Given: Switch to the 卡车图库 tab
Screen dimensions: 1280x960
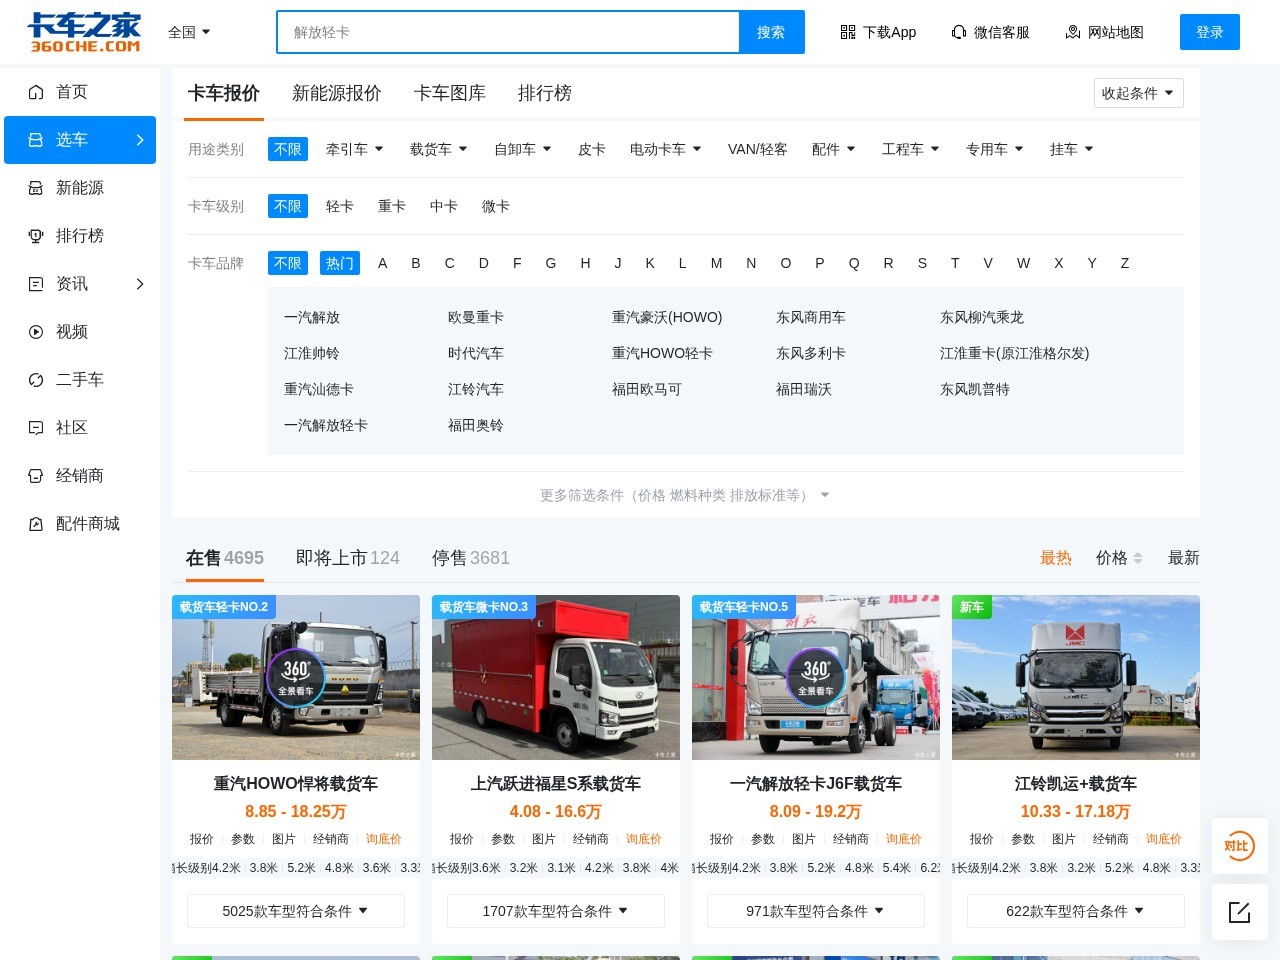Looking at the screenshot, I should tap(450, 93).
